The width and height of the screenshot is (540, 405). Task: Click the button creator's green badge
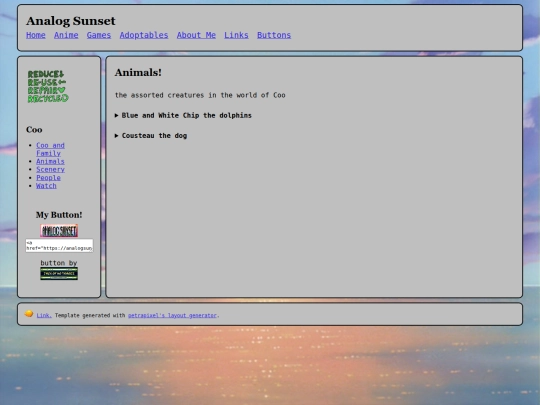point(59,273)
